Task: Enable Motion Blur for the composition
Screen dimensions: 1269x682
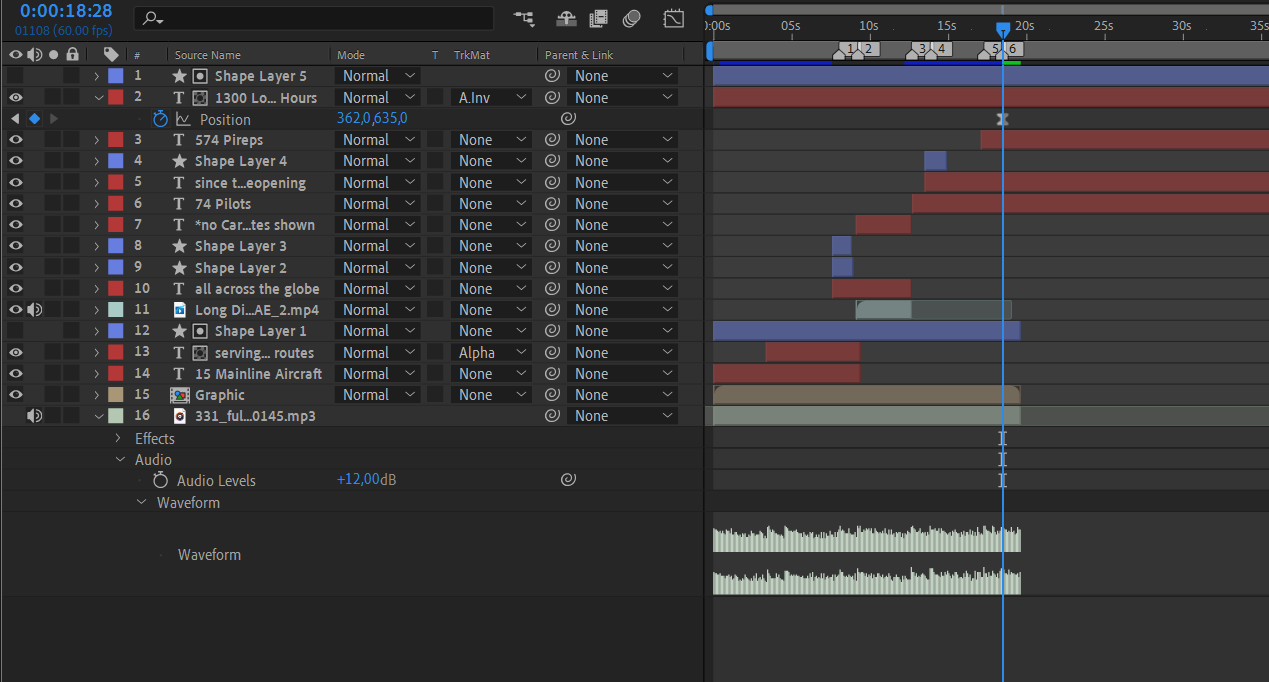Action: [x=631, y=18]
